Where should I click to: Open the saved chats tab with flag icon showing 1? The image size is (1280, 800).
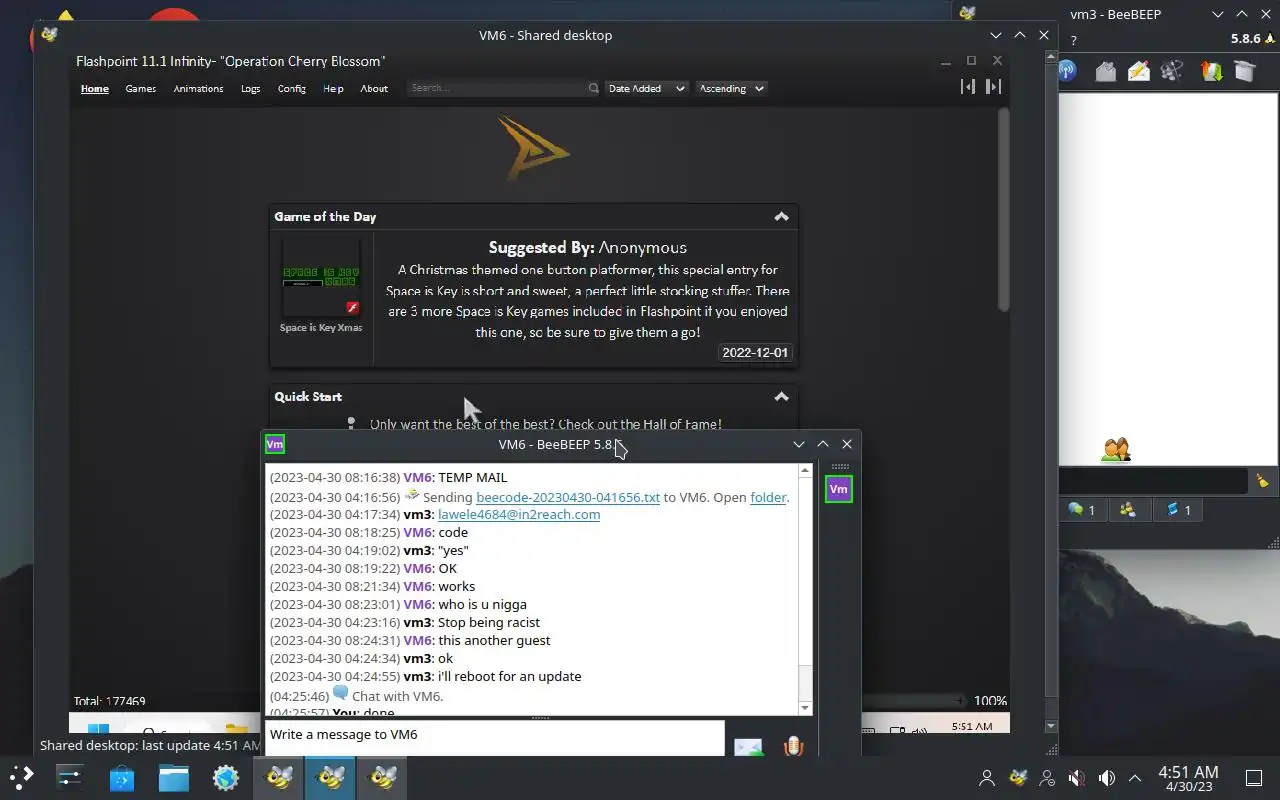(1178, 510)
